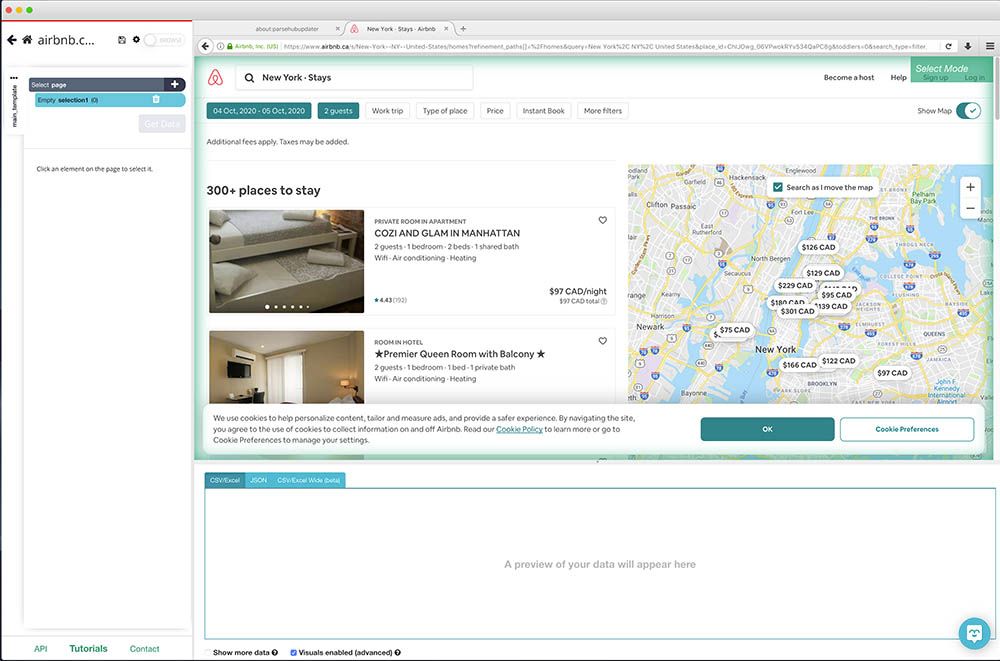
Task: Open Become a host link
Action: point(849,77)
